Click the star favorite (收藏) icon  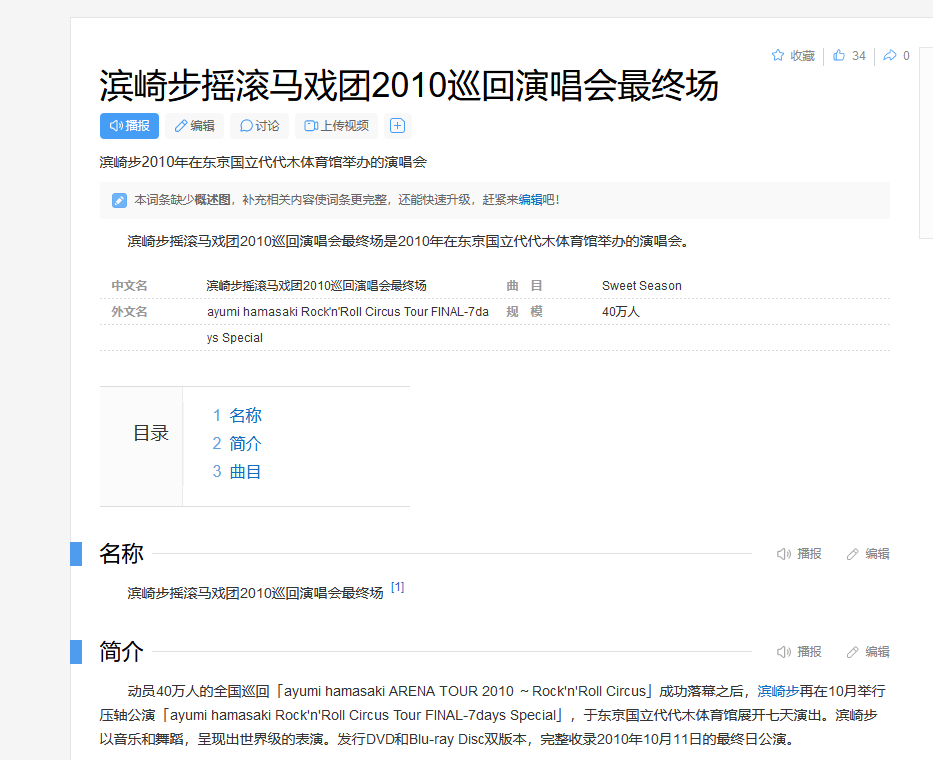778,56
